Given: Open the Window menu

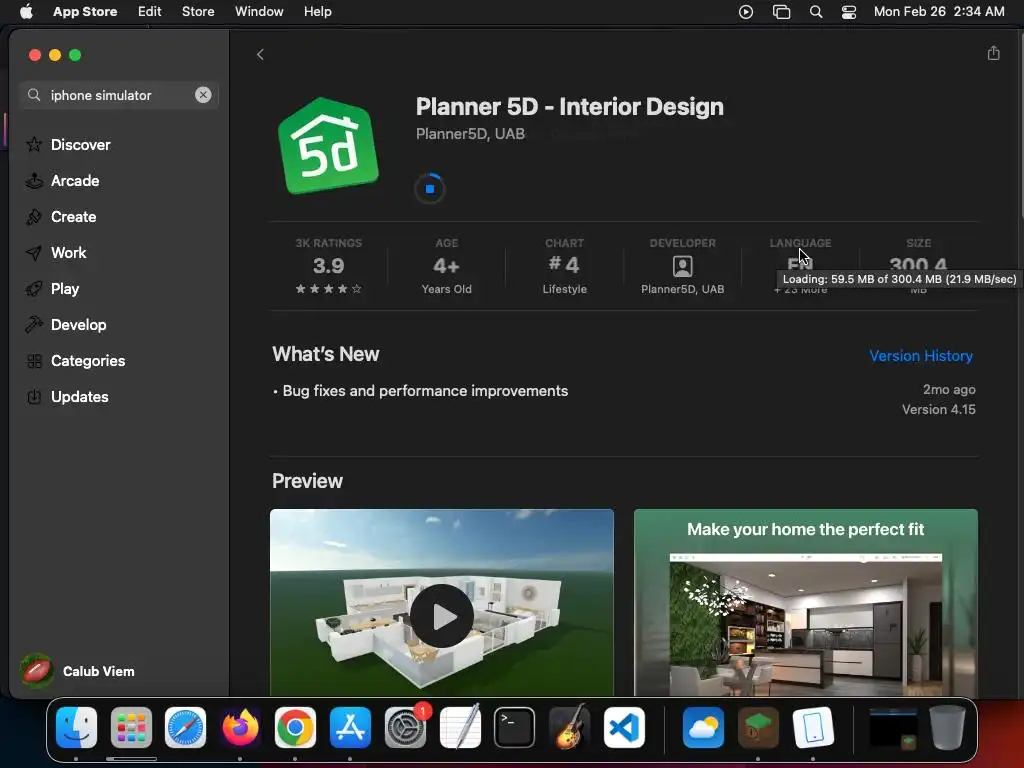Looking at the screenshot, I should click(259, 12).
